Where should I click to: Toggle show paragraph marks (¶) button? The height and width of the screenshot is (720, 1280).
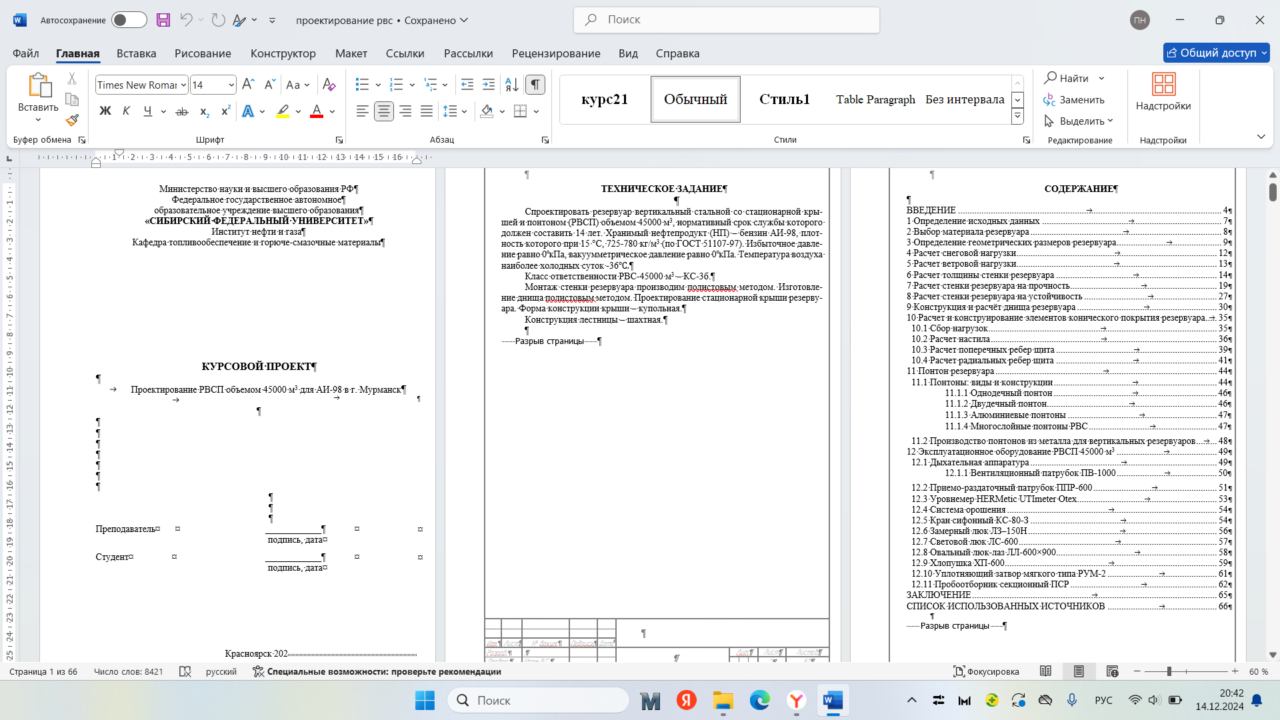click(x=536, y=85)
